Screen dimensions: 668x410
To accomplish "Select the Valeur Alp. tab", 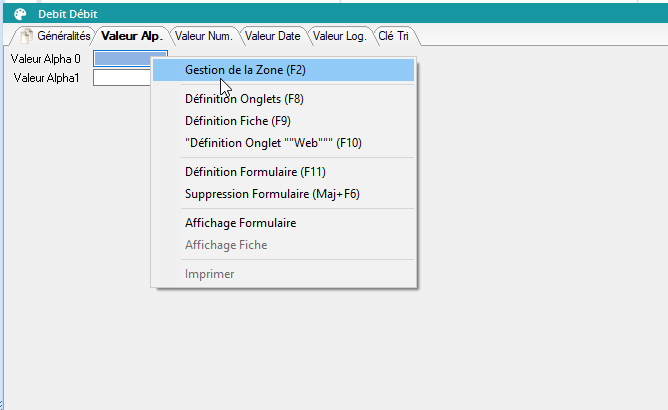I will click(x=132, y=36).
